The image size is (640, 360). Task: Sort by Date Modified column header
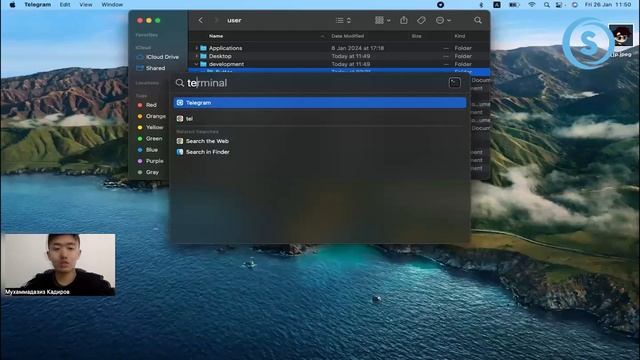coord(347,36)
